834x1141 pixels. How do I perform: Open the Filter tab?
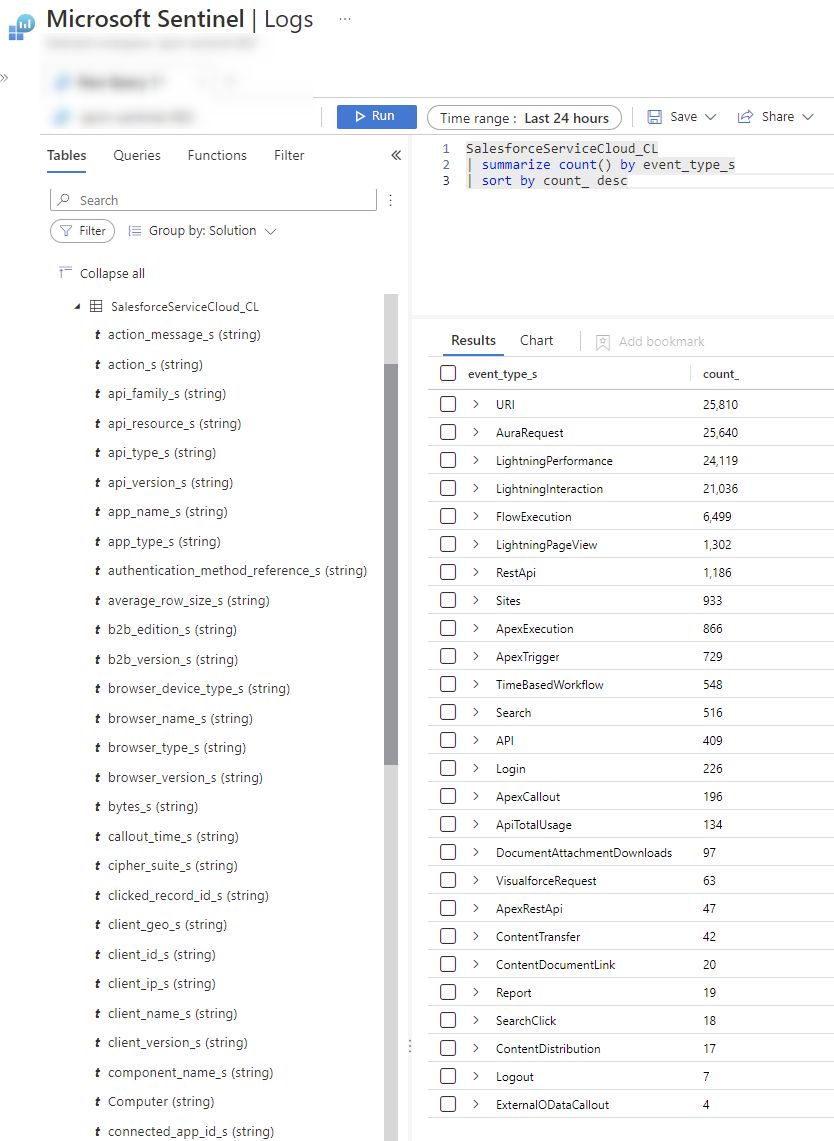pos(289,155)
